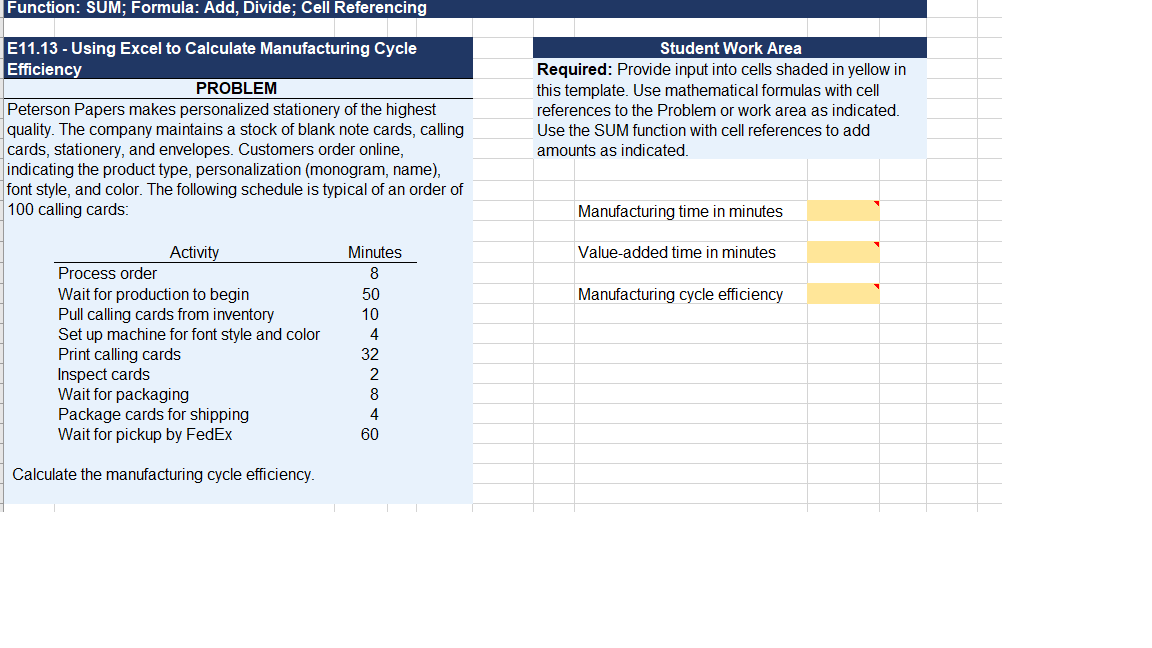Select the cell showing 50 minutes
Image resolution: width=1152 pixels, height=648 pixels.
pyautogui.click(x=370, y=294)
